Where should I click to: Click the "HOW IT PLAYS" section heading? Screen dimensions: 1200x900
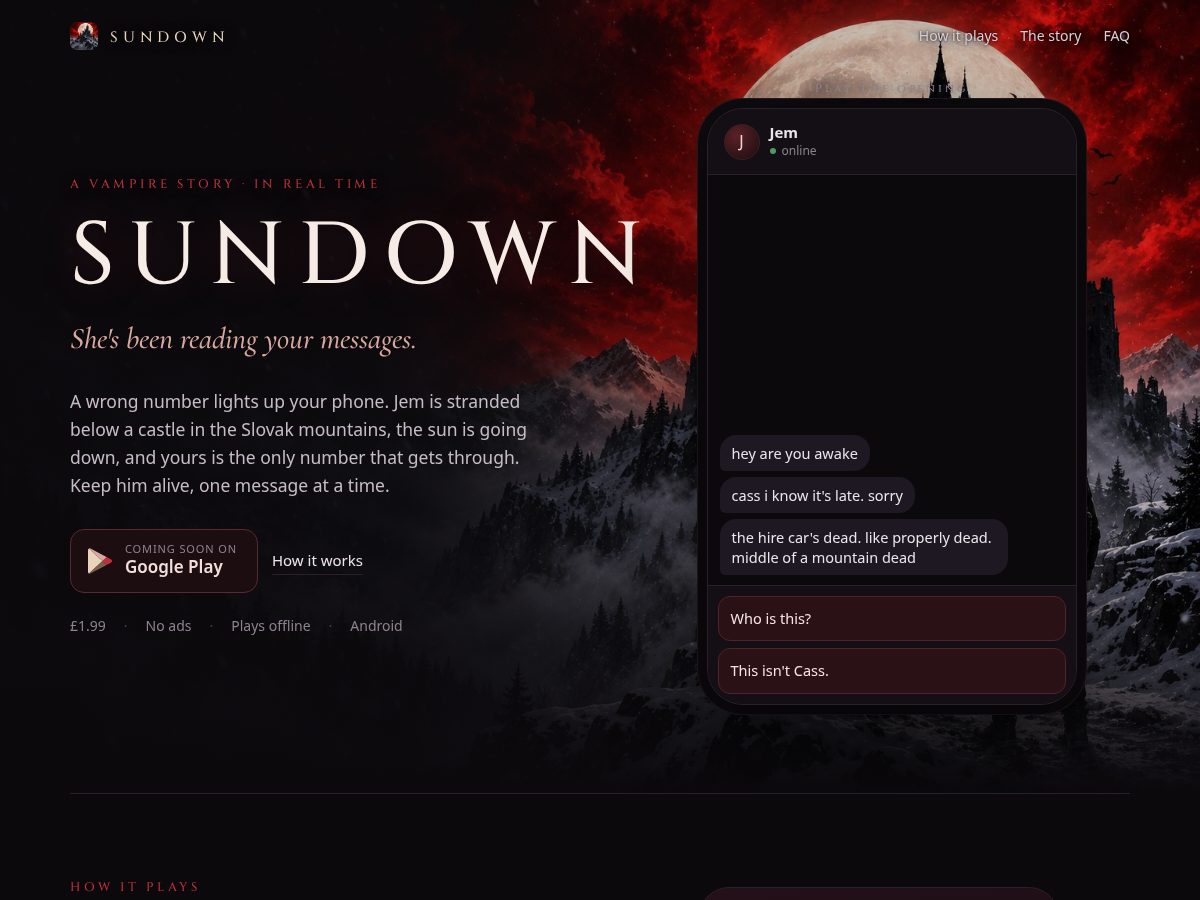tap(135, 887)
